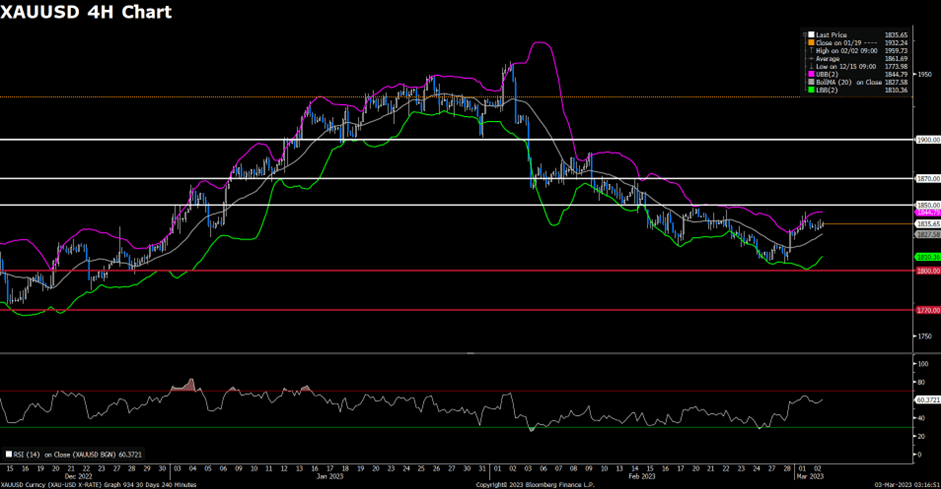This screenshot has width=941, height=489.
Task: Click the green 1810.36 lower band tag
Action: [928, 257]
